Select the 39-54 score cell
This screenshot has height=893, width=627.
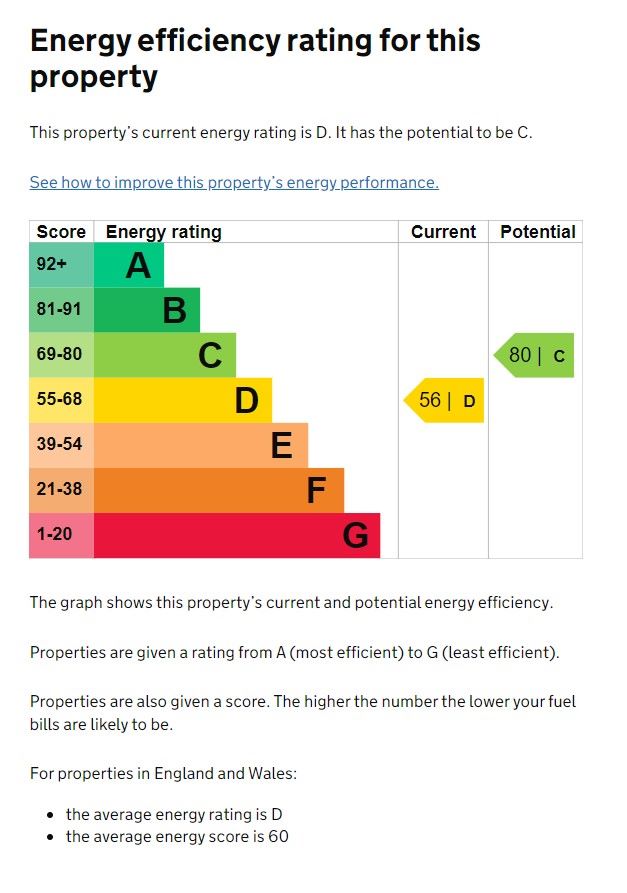pos(62,445)
